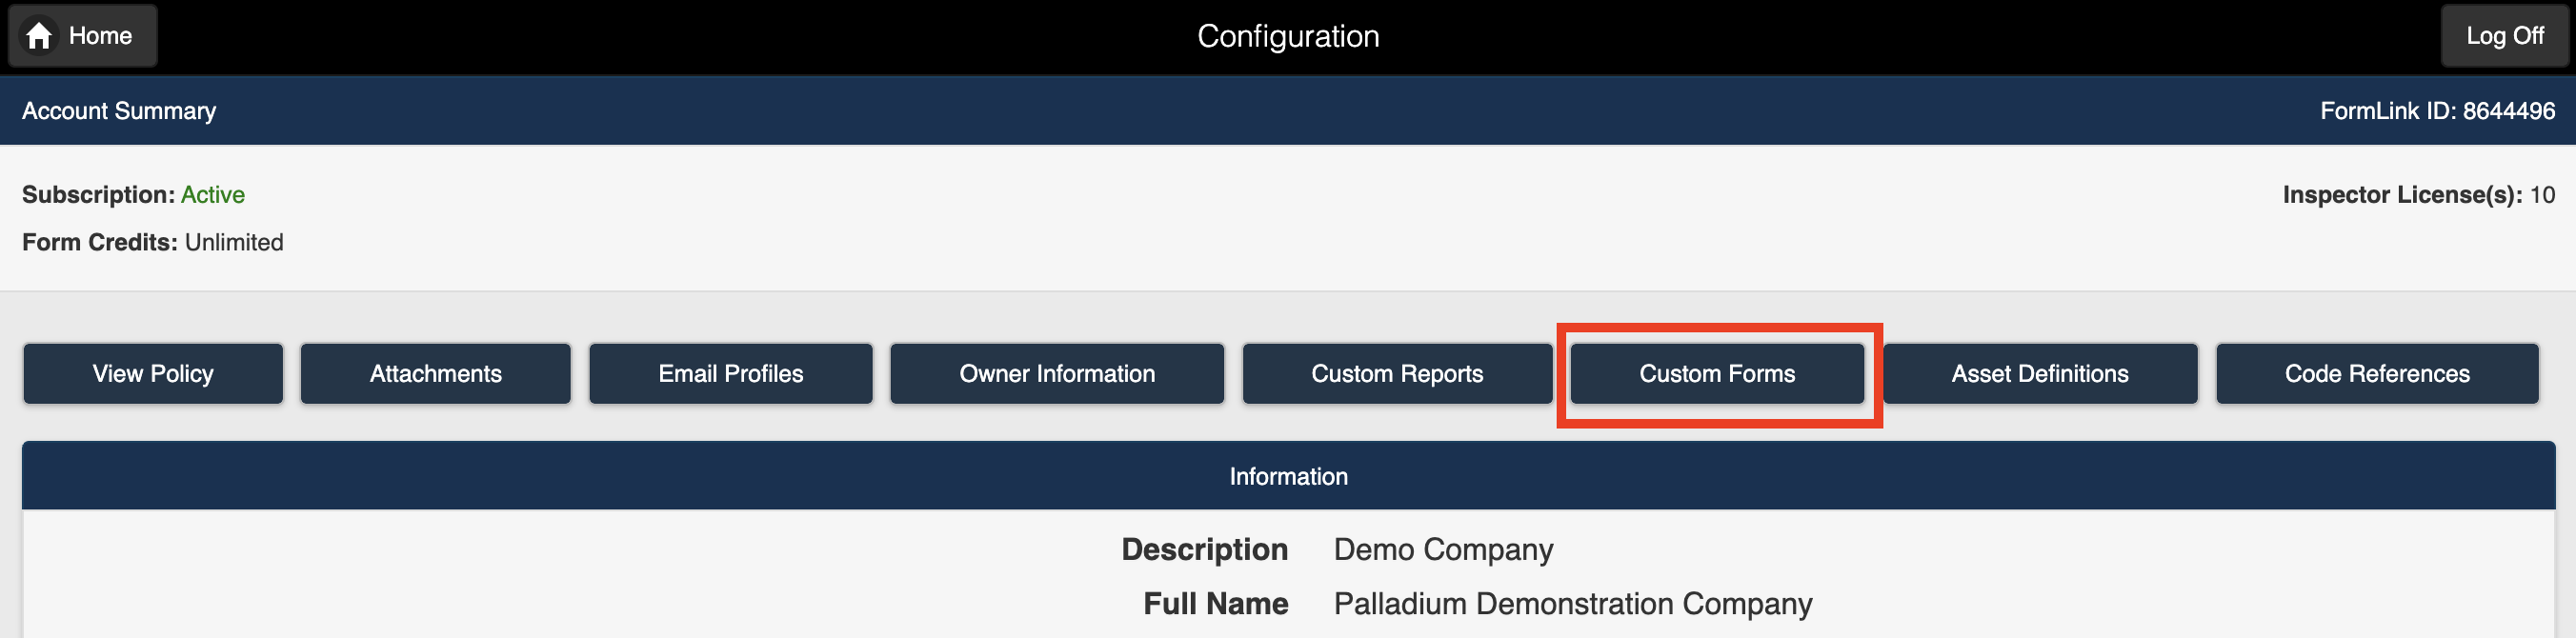Open Custom Reports

(x=1397, y=374)
